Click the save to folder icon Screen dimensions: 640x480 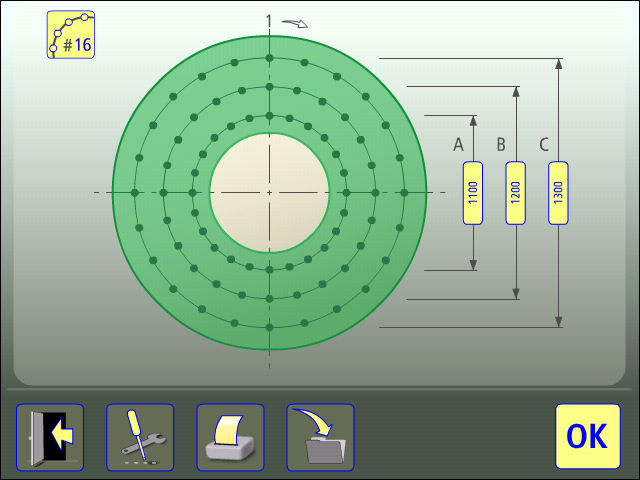coord(320,437)
